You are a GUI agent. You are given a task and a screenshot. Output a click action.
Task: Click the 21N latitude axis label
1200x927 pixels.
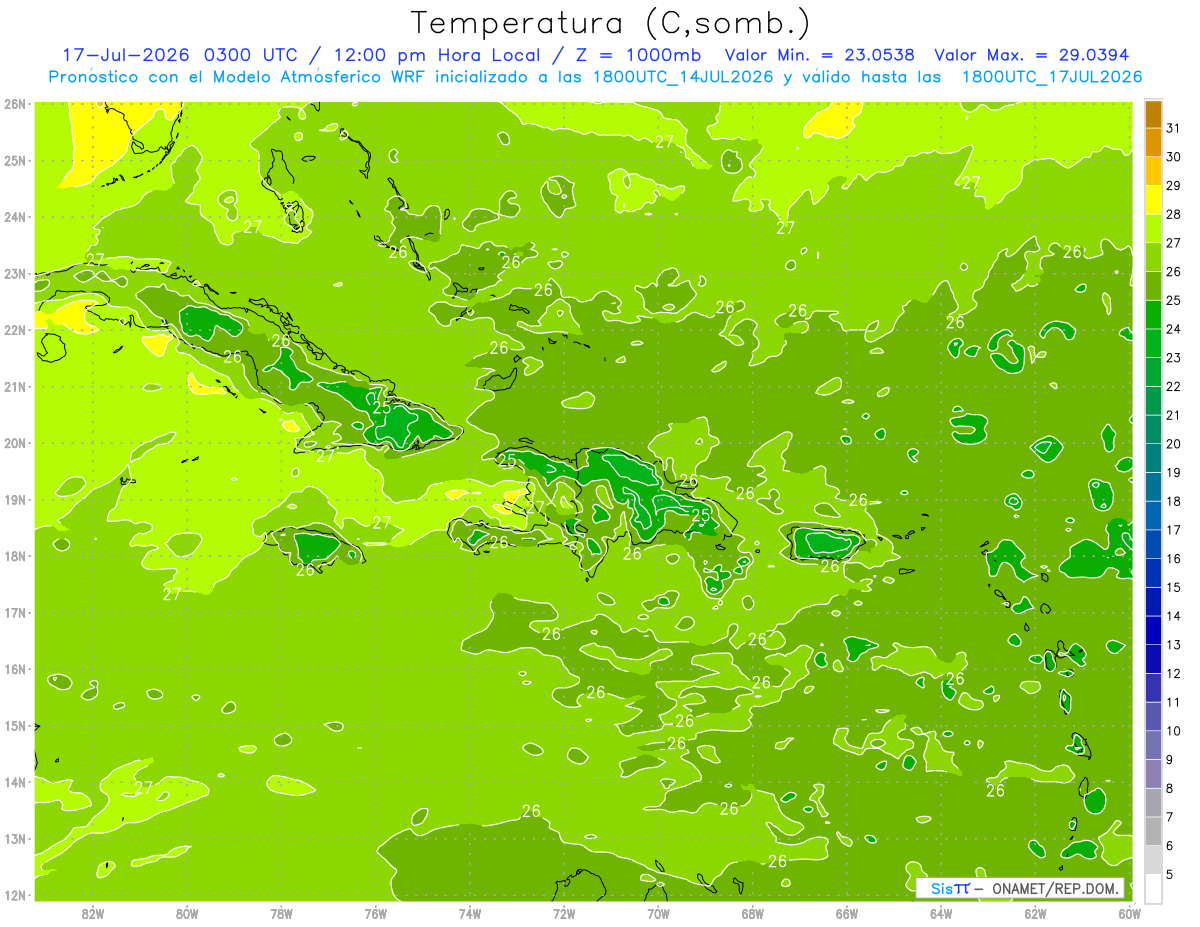[15, 386]
